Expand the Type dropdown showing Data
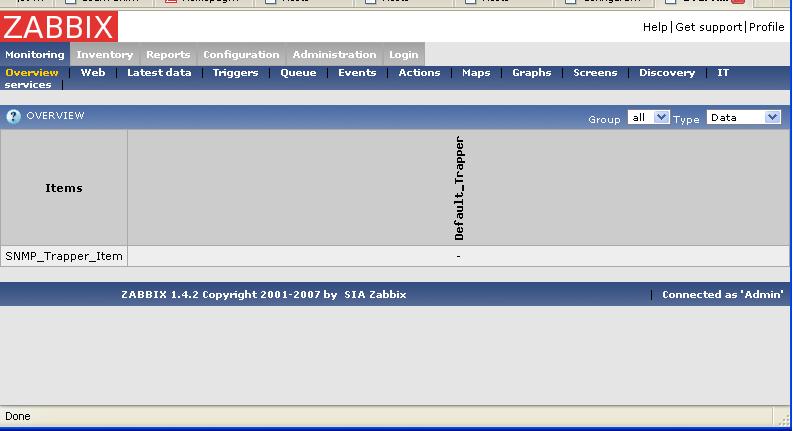This screenshot has width=793, height=431. tap(743, 117)
